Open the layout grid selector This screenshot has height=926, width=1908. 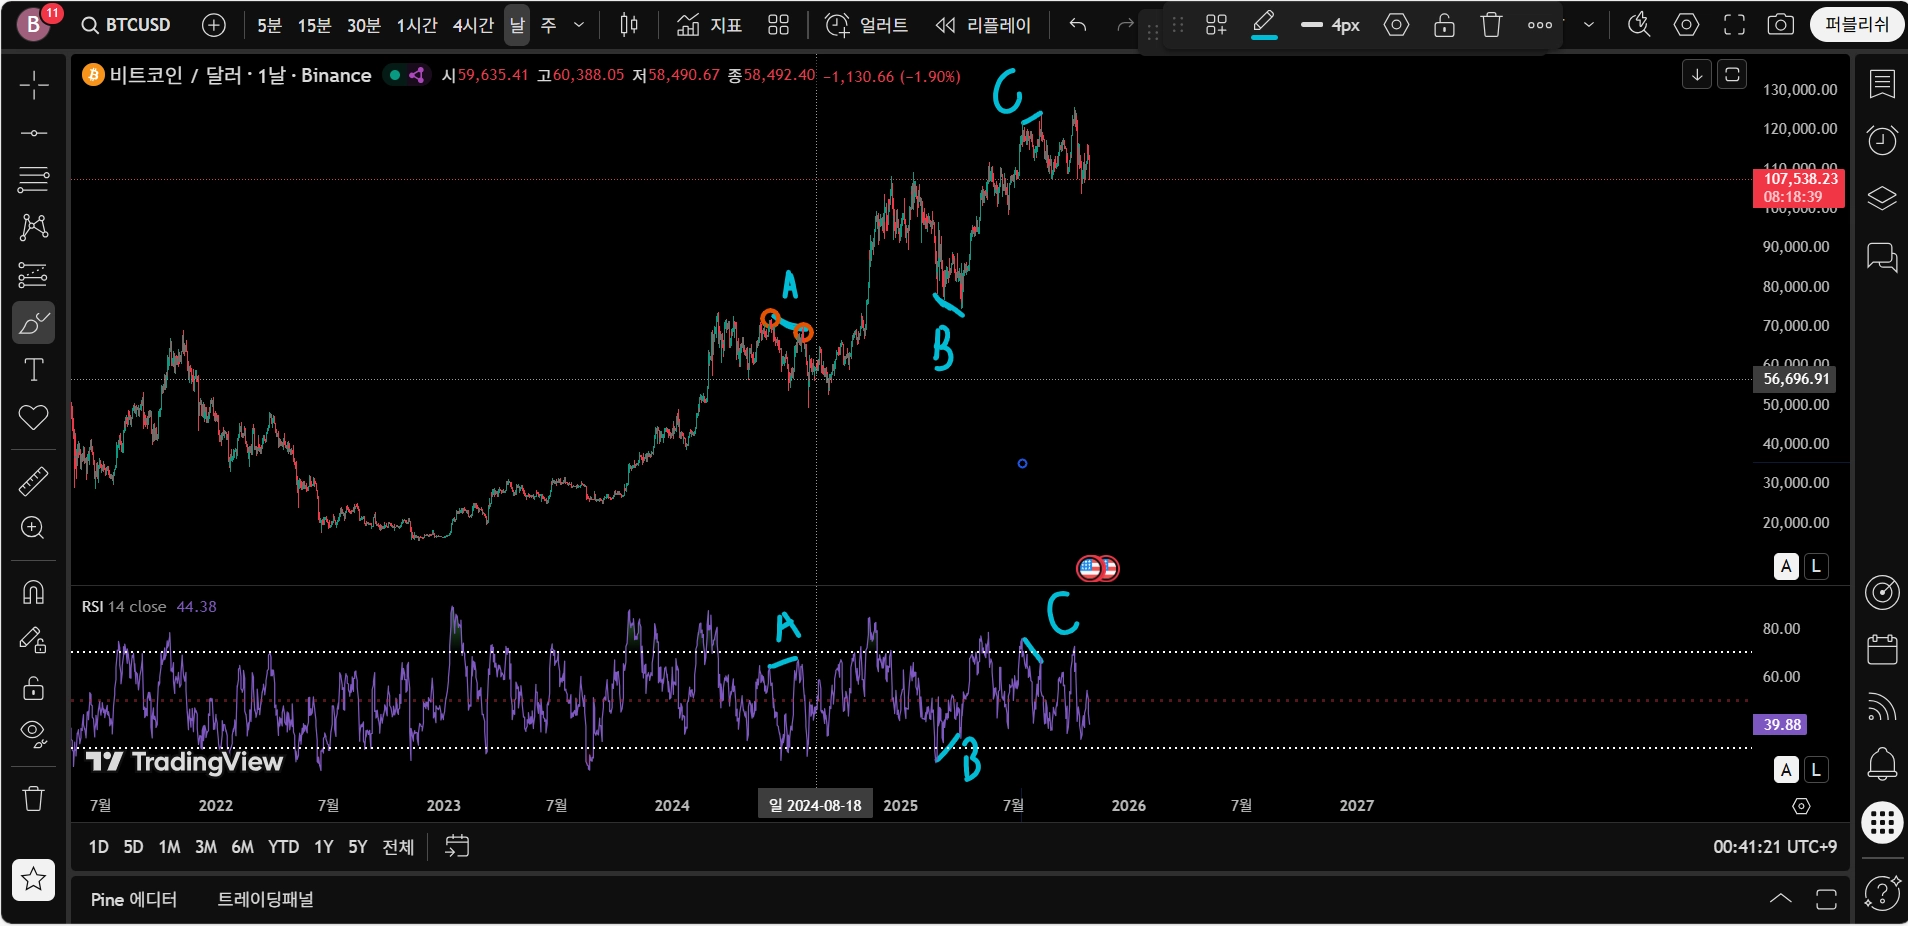pyautogui.click(x=778, y=25)
